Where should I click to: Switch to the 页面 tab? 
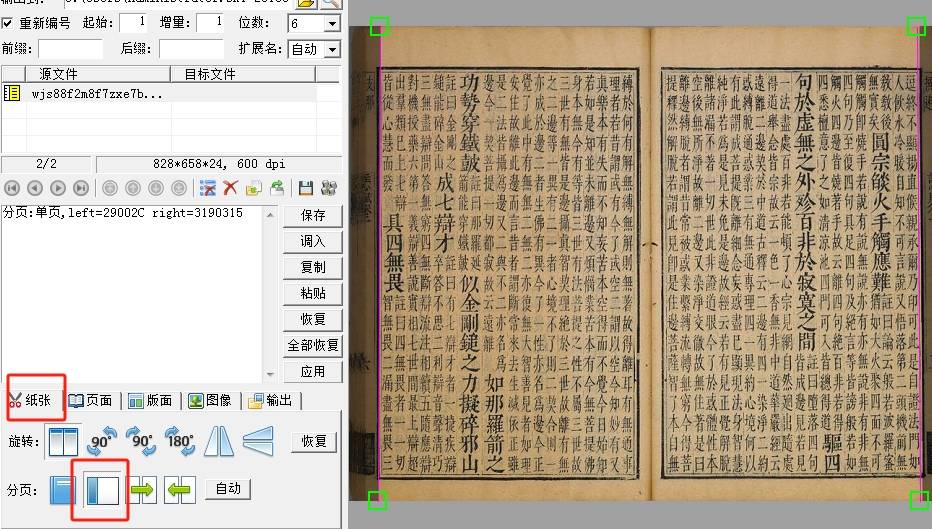[x=91, y=400]
